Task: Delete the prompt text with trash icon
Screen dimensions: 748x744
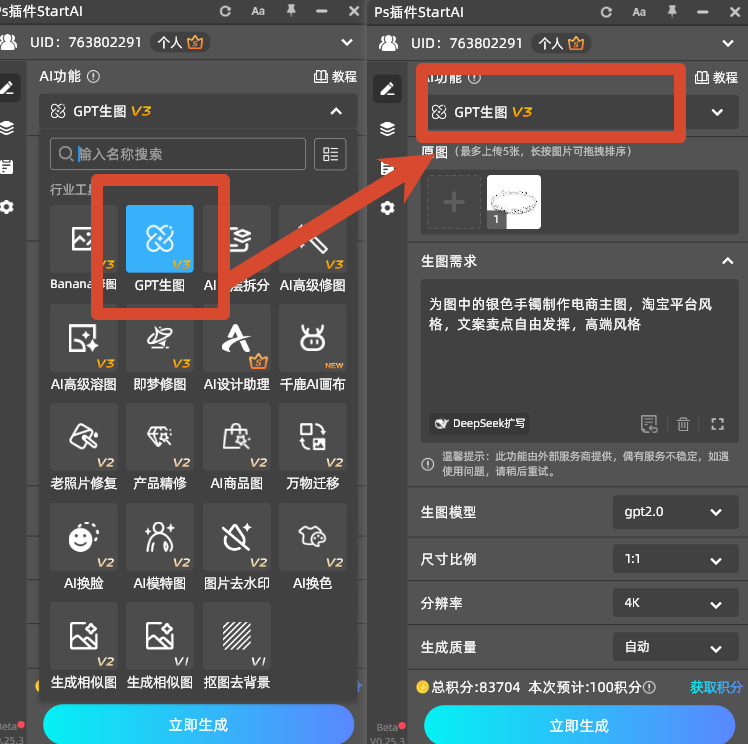Action: 683,424
